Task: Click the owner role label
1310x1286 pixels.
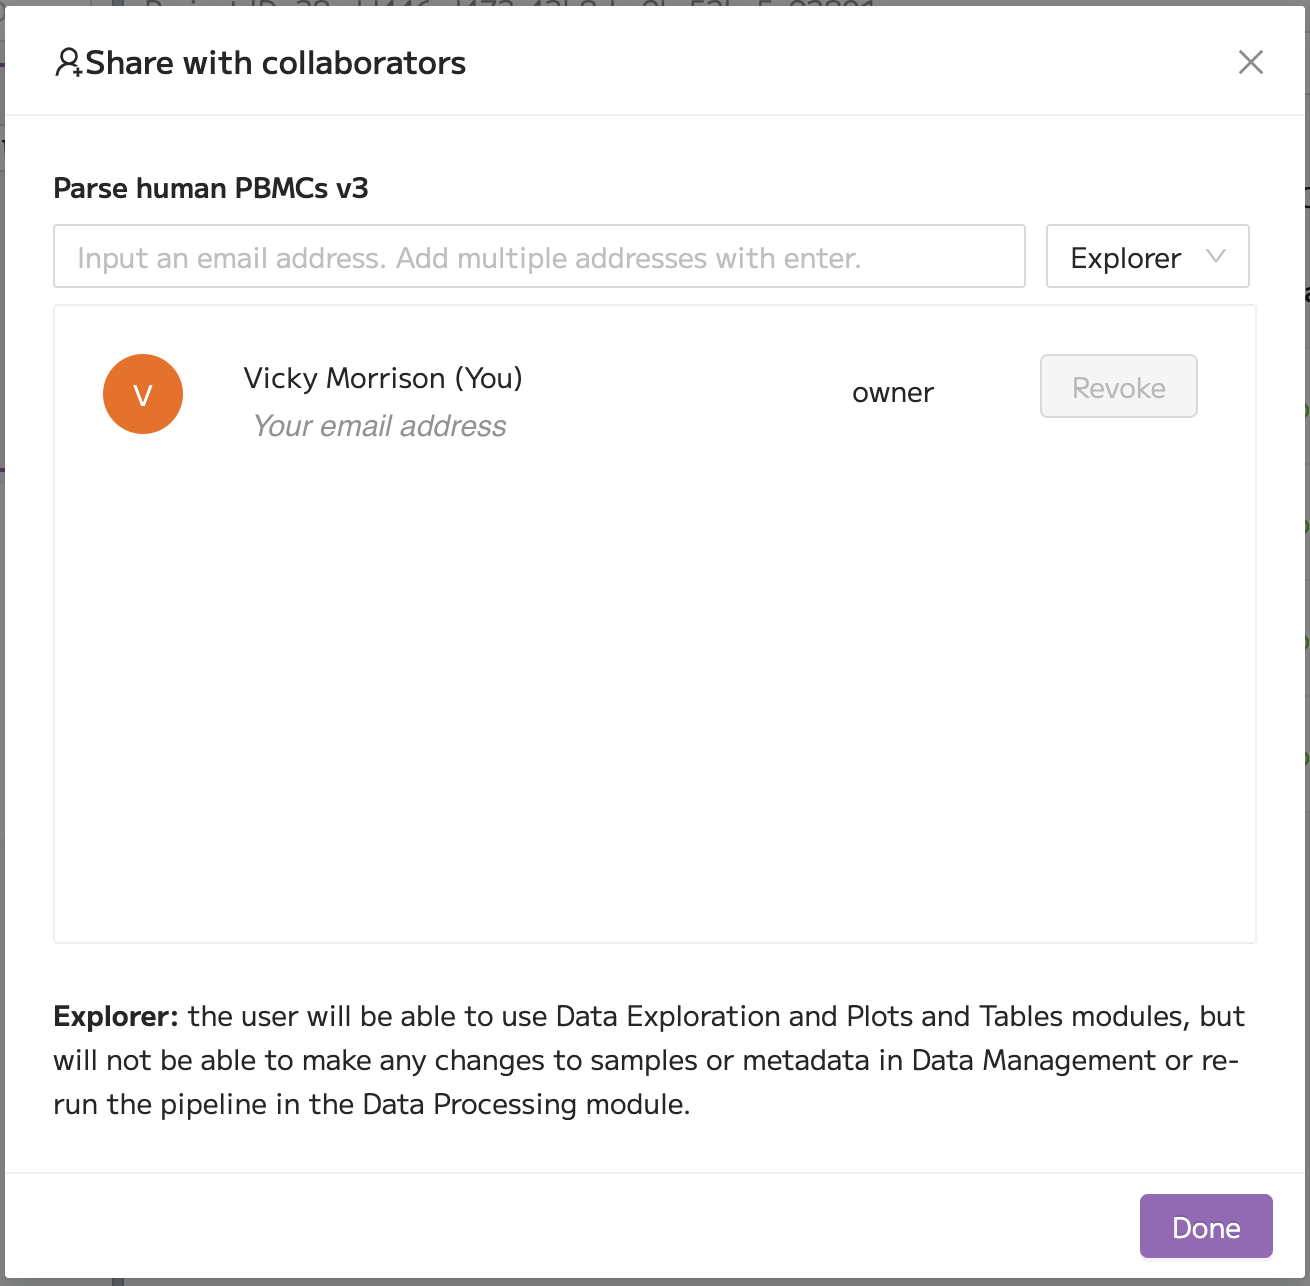Action: pos(893,393)
